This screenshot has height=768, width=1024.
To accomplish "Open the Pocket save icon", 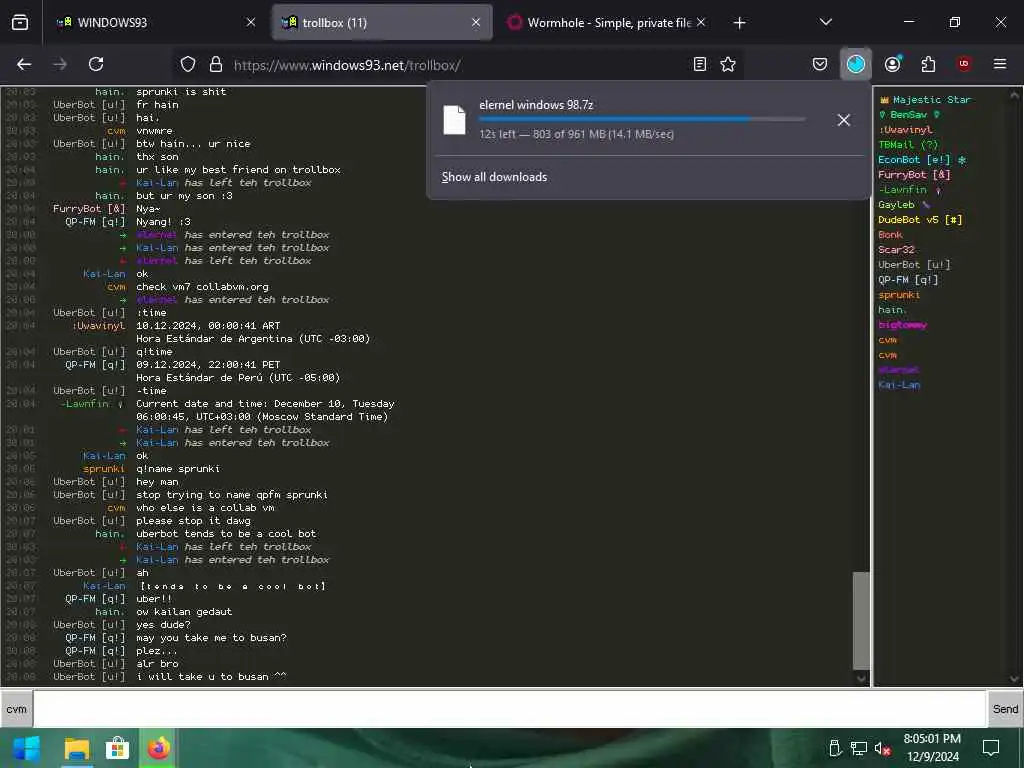I will click(820, 64).
